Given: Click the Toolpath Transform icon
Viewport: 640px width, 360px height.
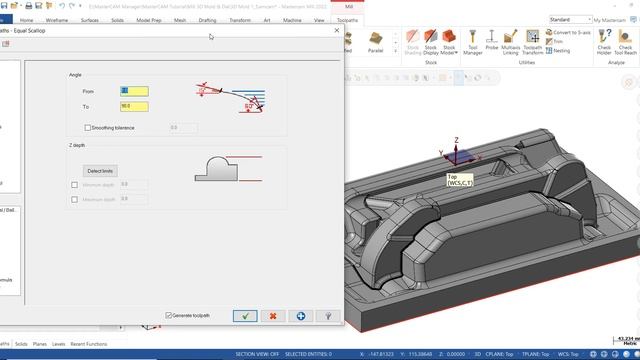Looking at the screenshot, I should (x=533, y=42).
